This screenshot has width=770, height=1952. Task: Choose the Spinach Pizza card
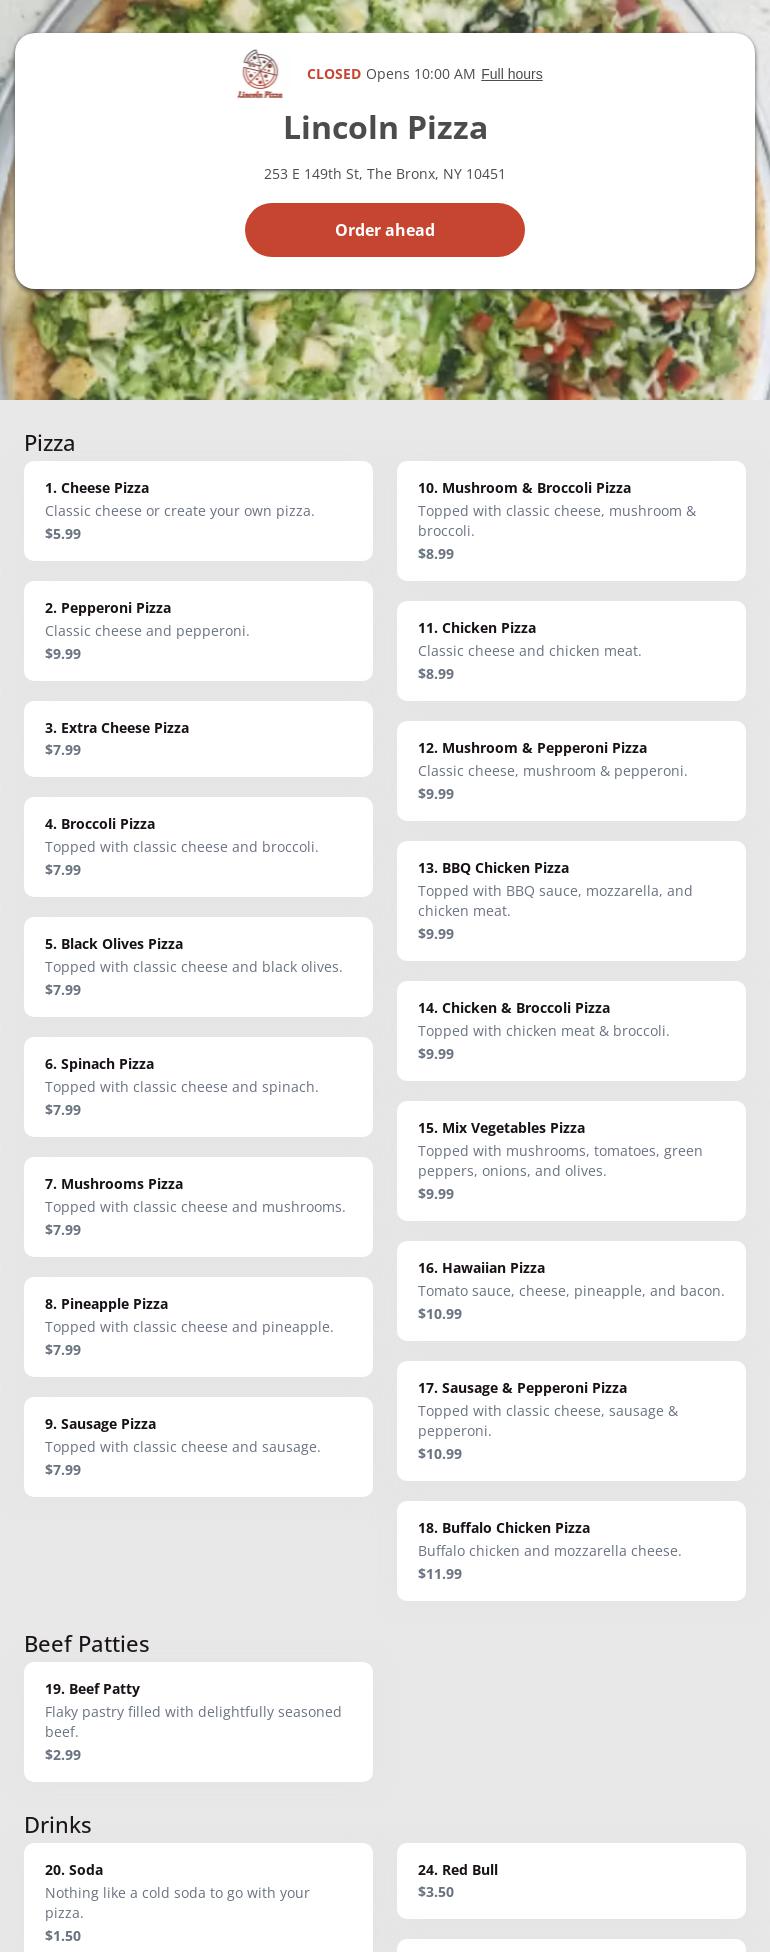198,1086
